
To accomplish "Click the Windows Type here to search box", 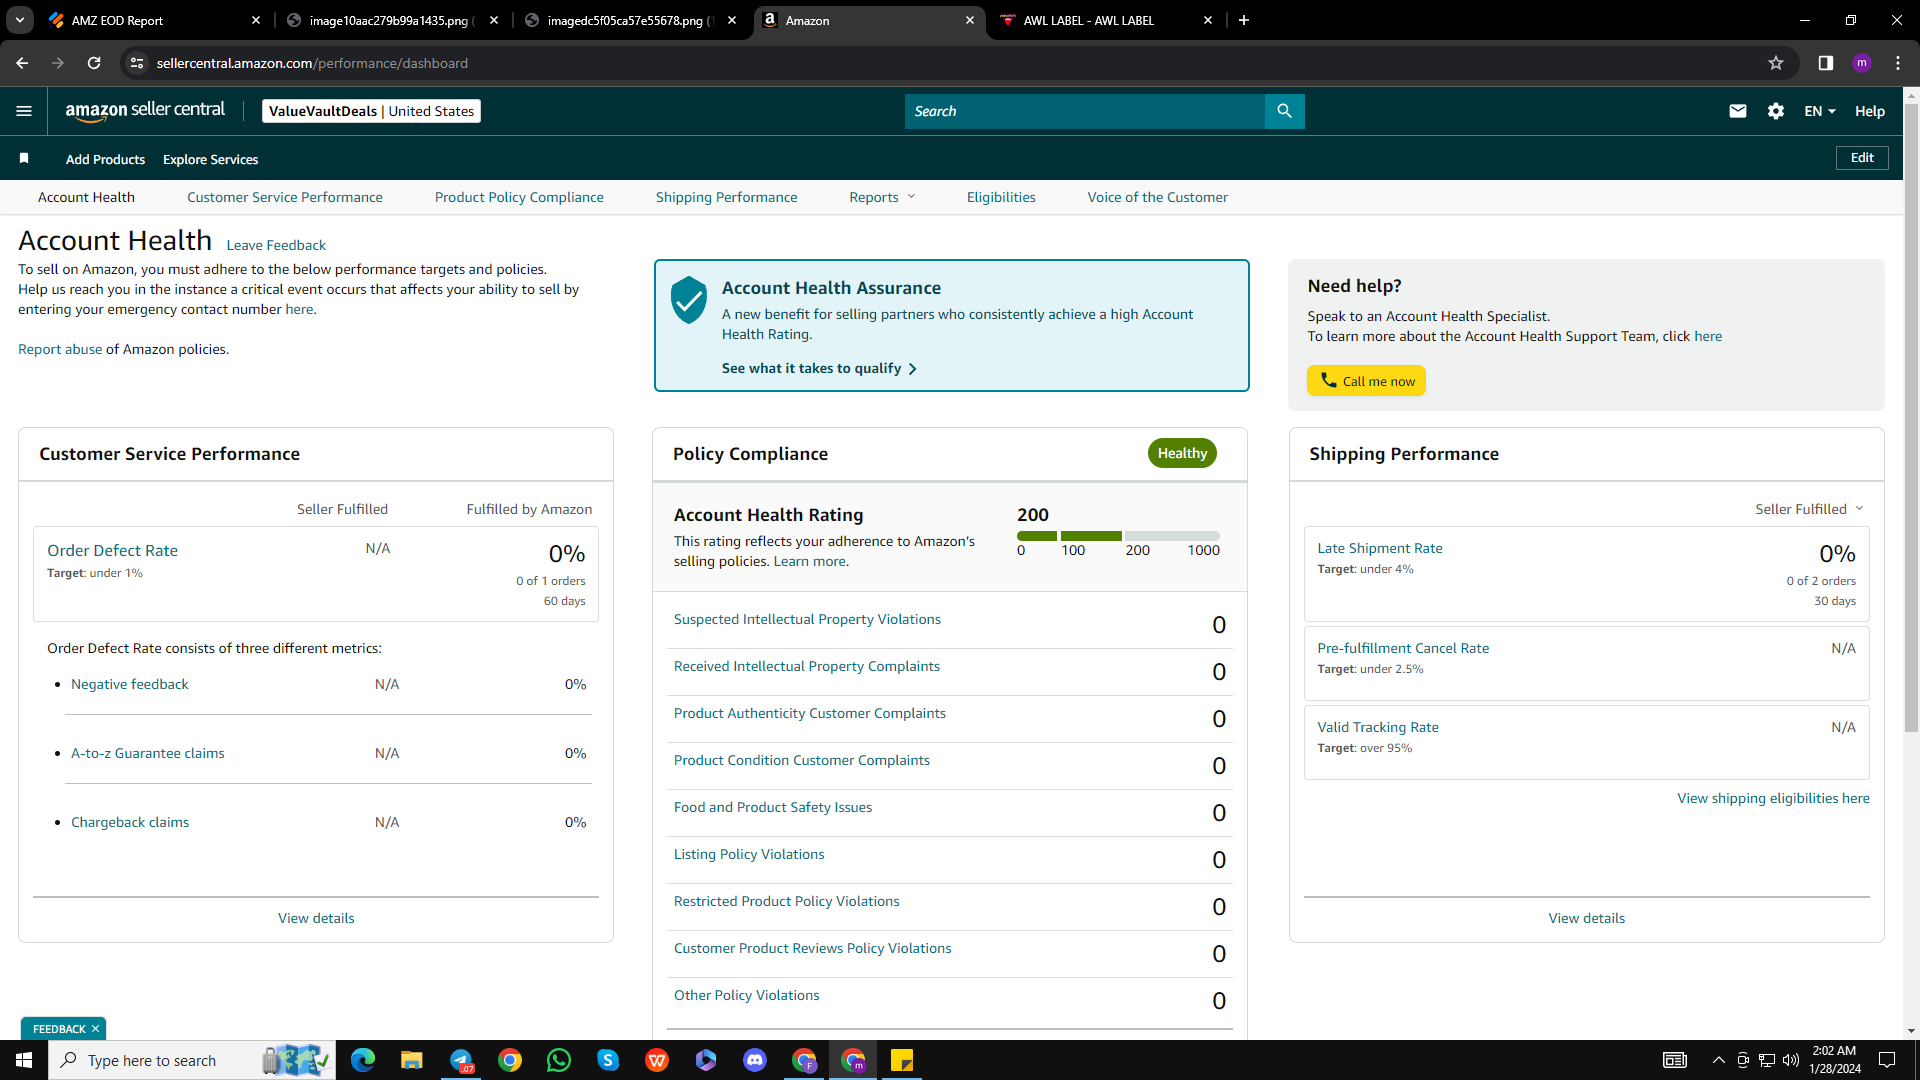I will [x=192, y=1060].
